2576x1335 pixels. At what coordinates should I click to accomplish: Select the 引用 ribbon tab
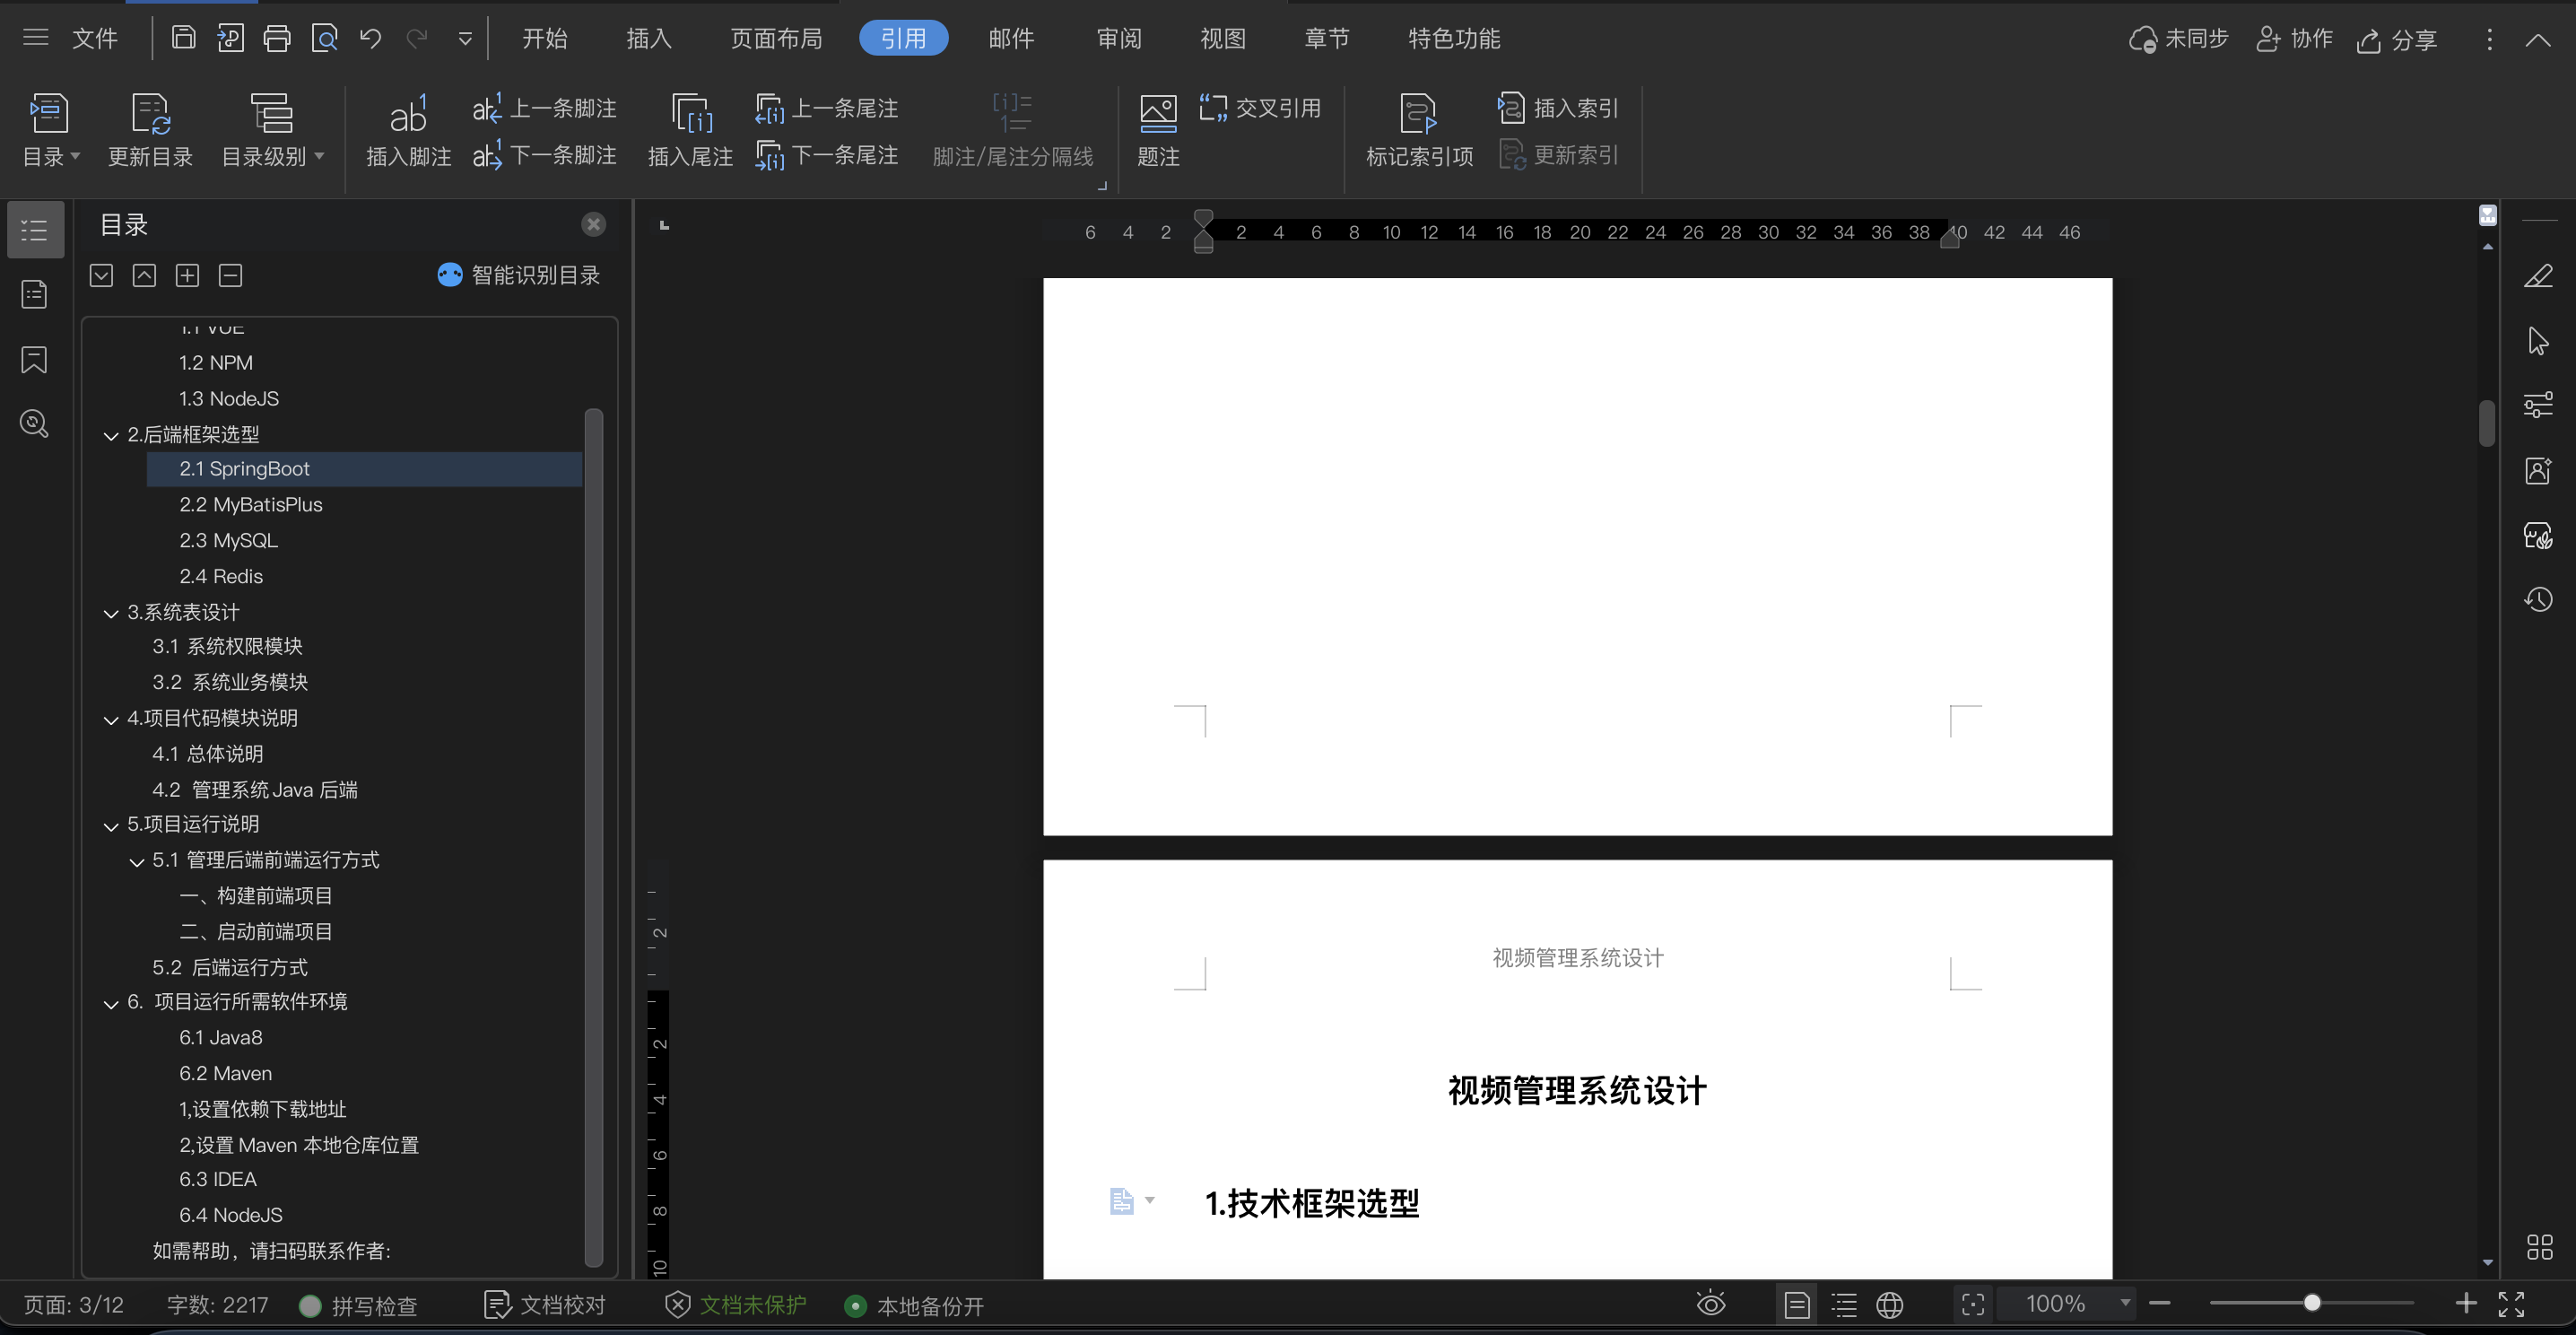[901, 38]
